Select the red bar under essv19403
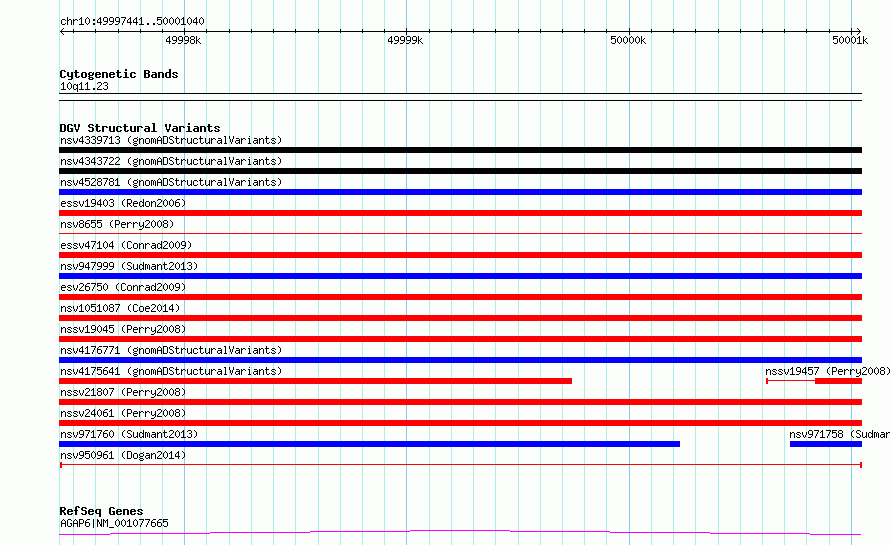The width and height of the screenshot is (890, 545). 460,213
